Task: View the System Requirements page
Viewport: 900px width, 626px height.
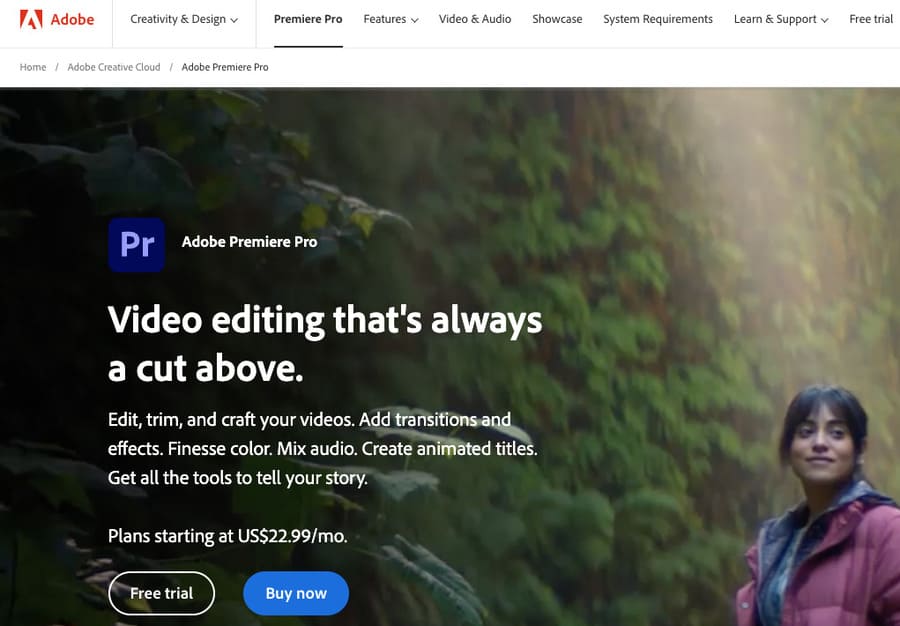Action: 657,18
